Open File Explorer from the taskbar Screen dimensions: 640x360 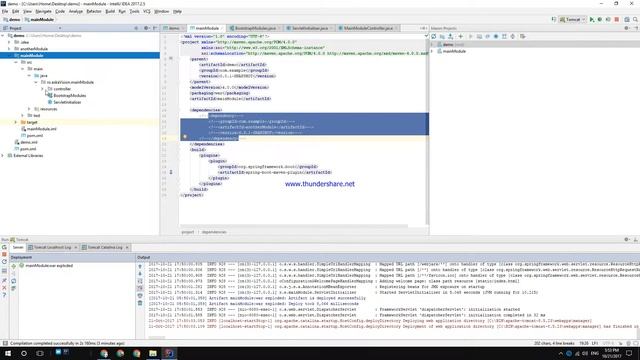pos(153,353)
